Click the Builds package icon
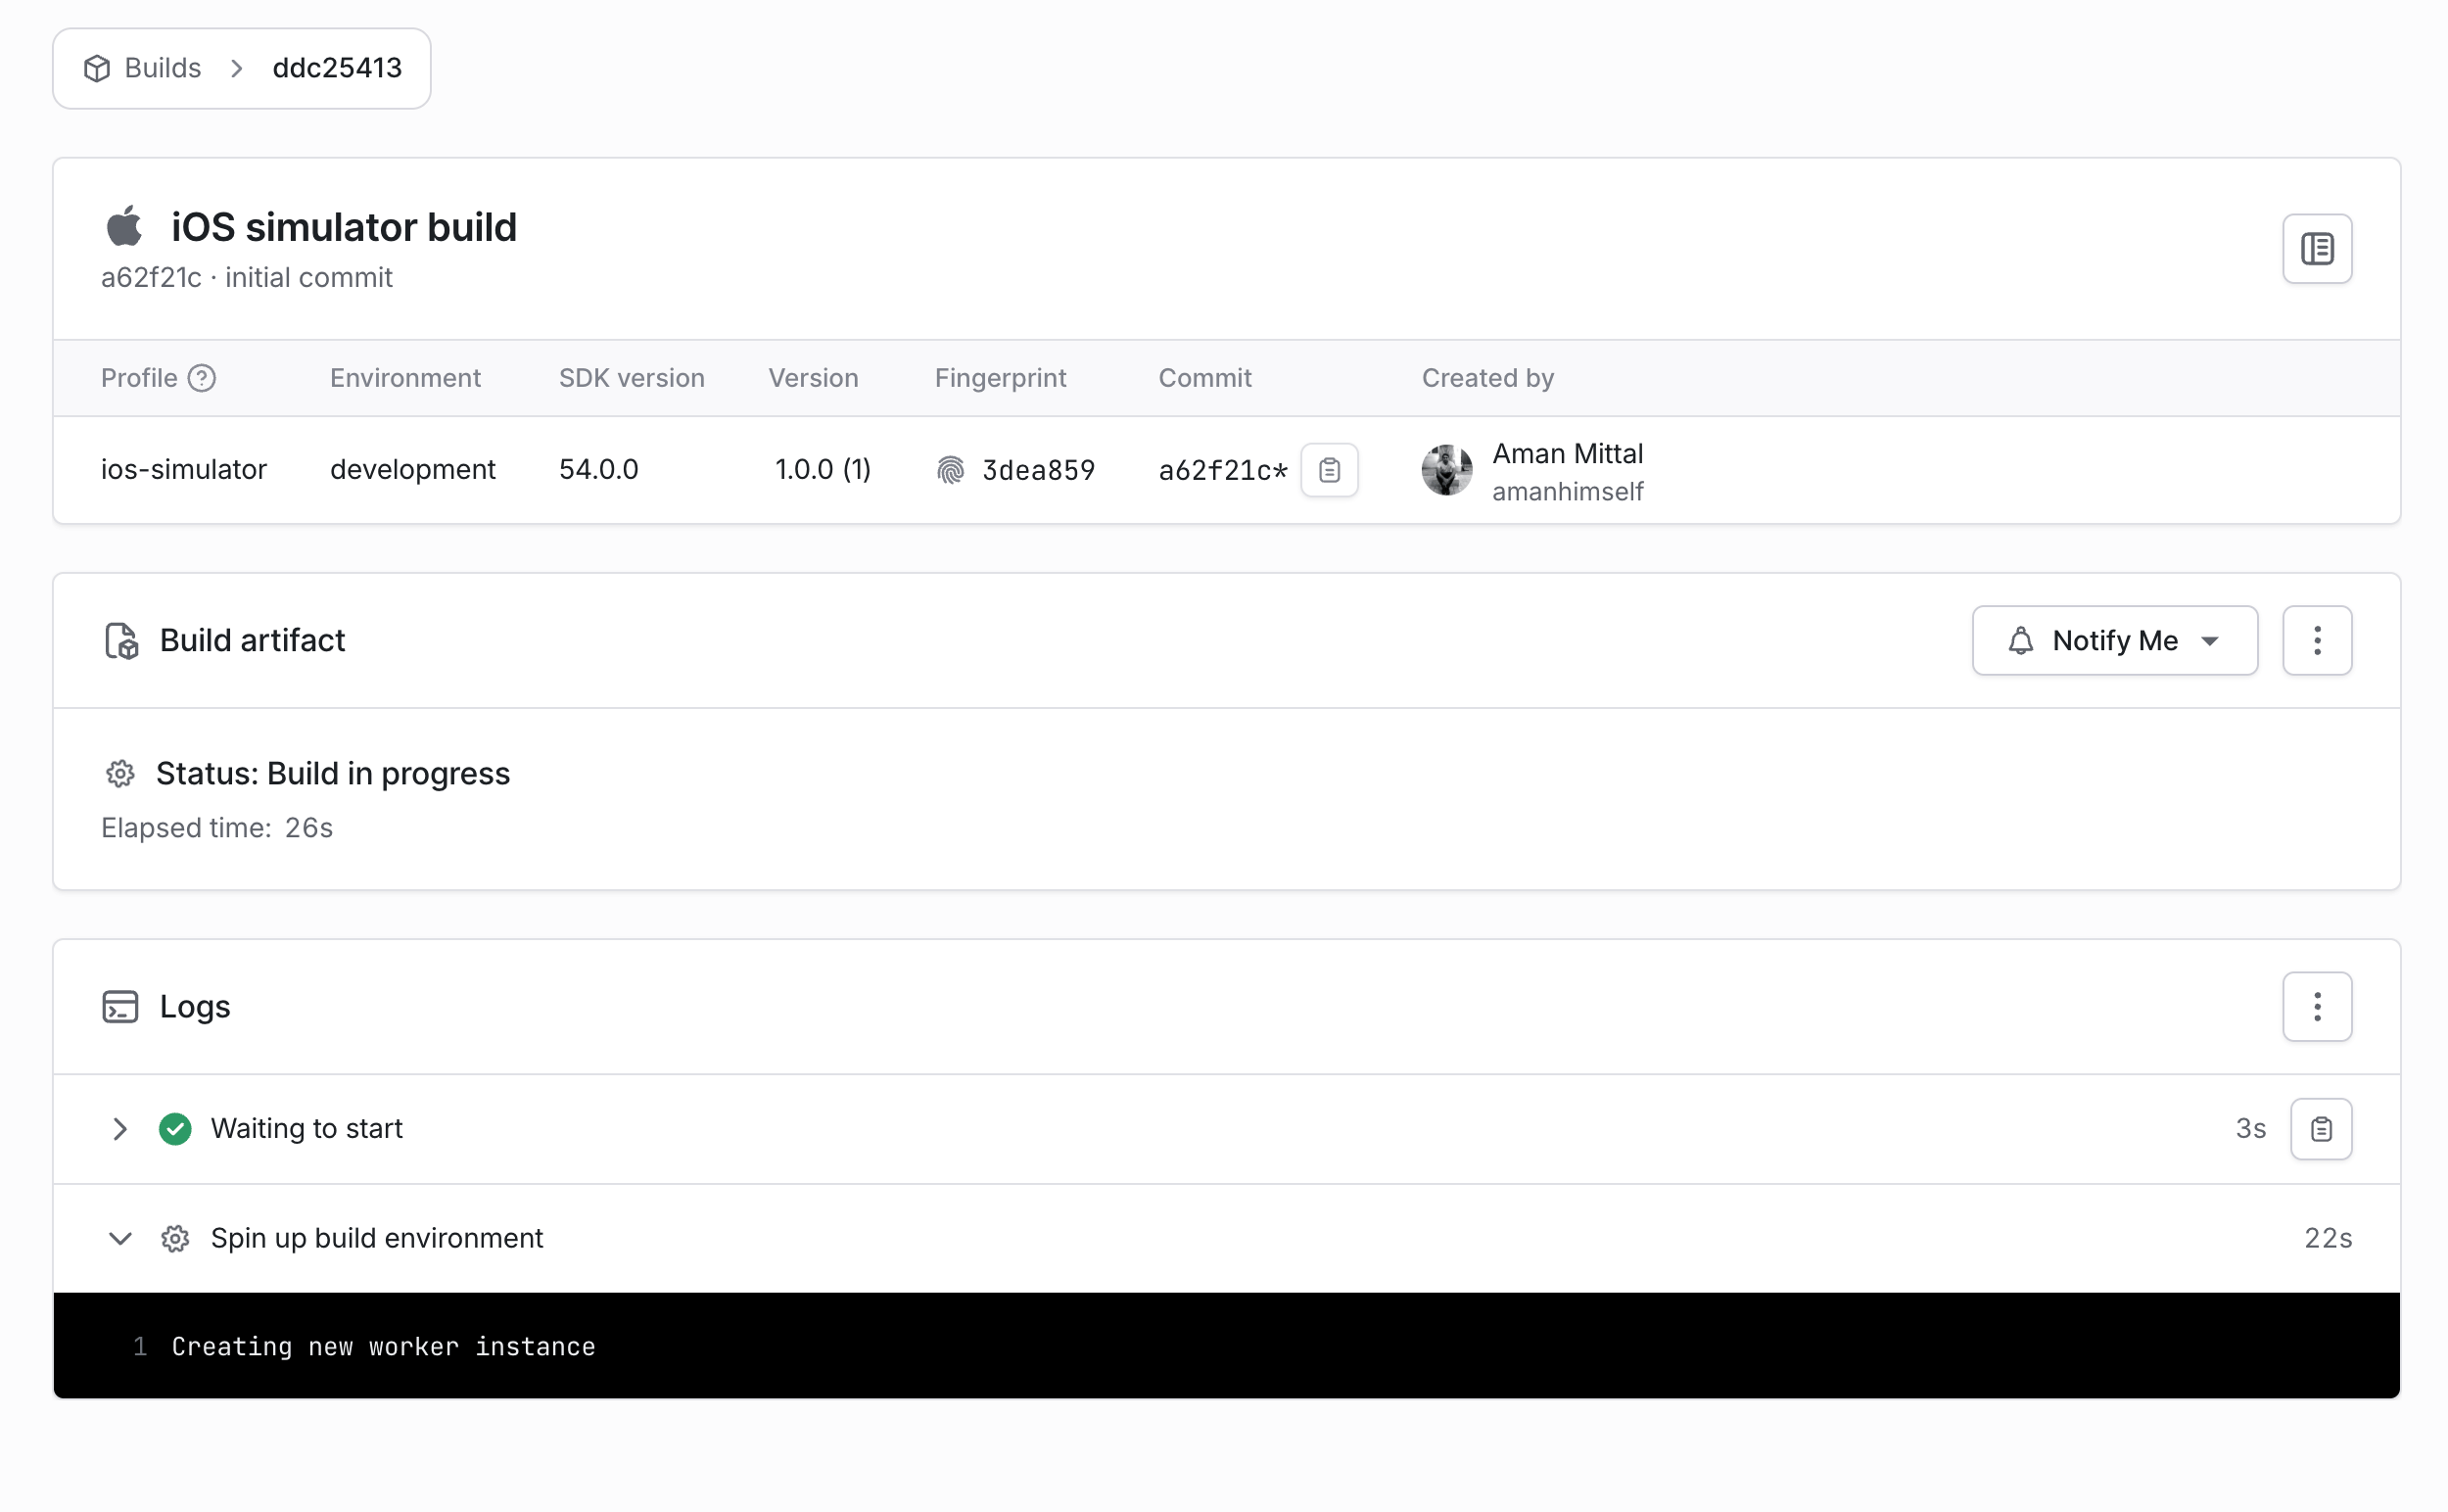 pos(97,68)
